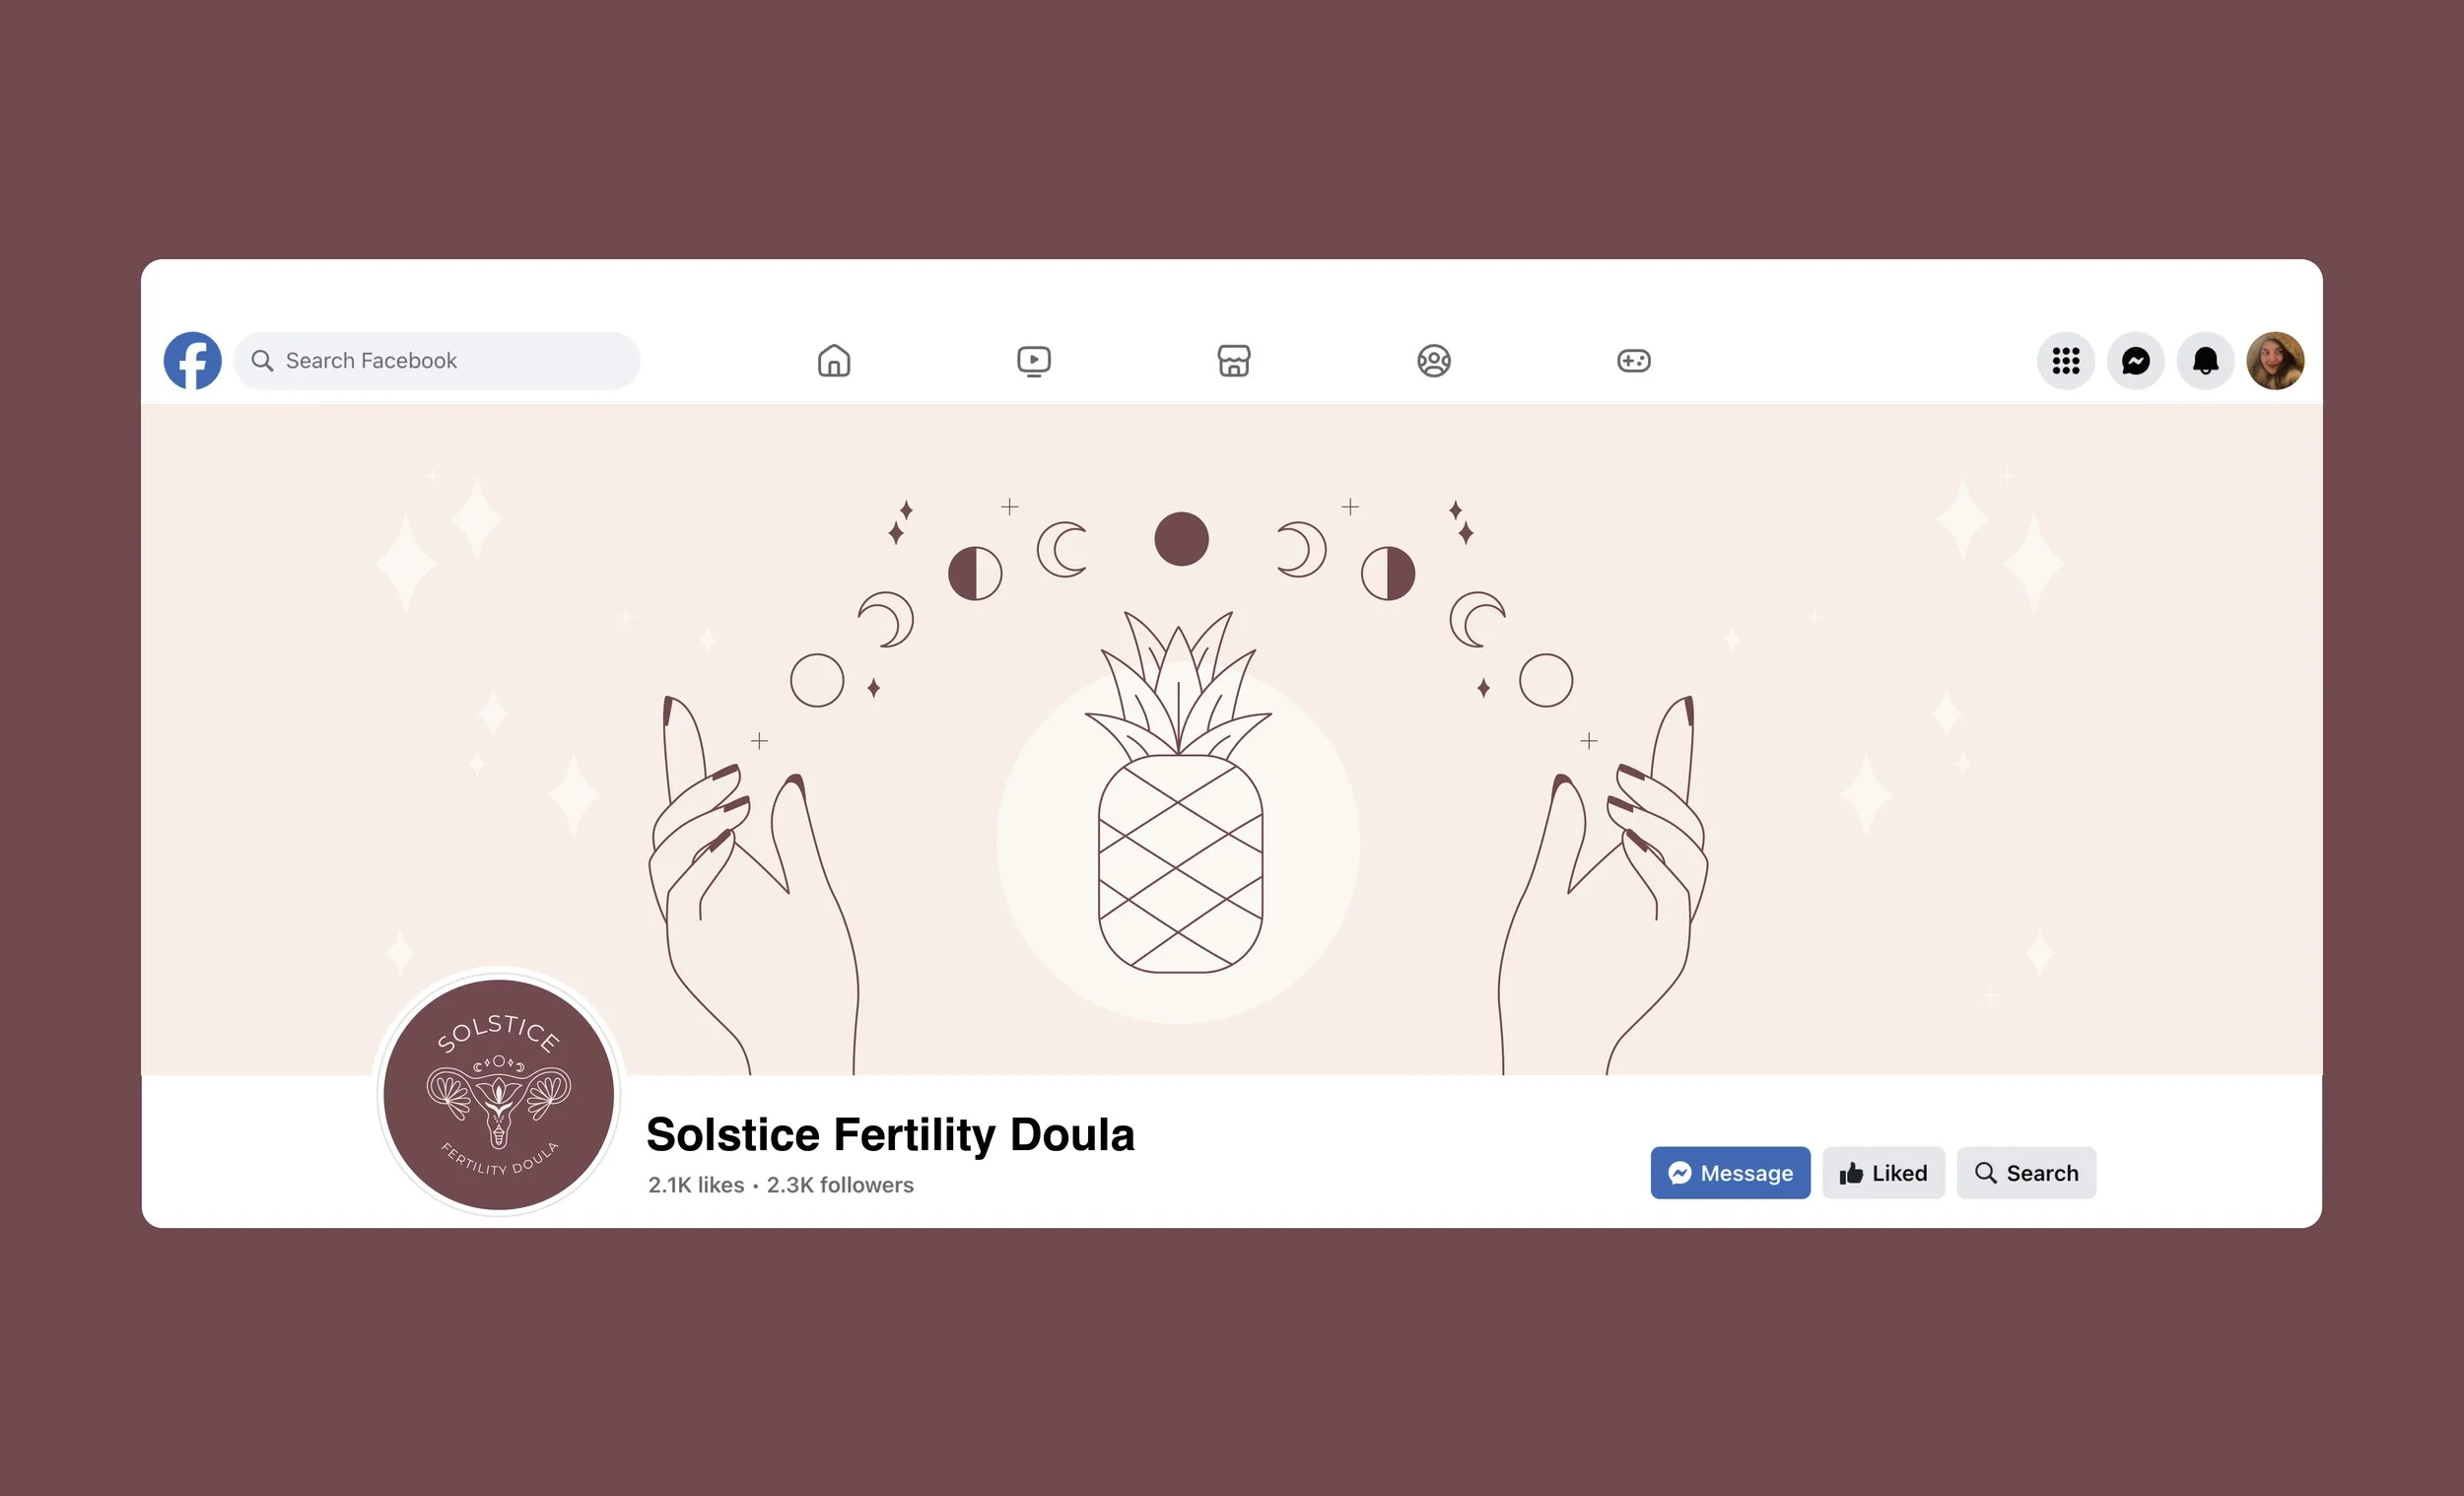Open the account profile picture menu
This screenshot has height=1496, width=2464.
click(x=2276, y=361)
